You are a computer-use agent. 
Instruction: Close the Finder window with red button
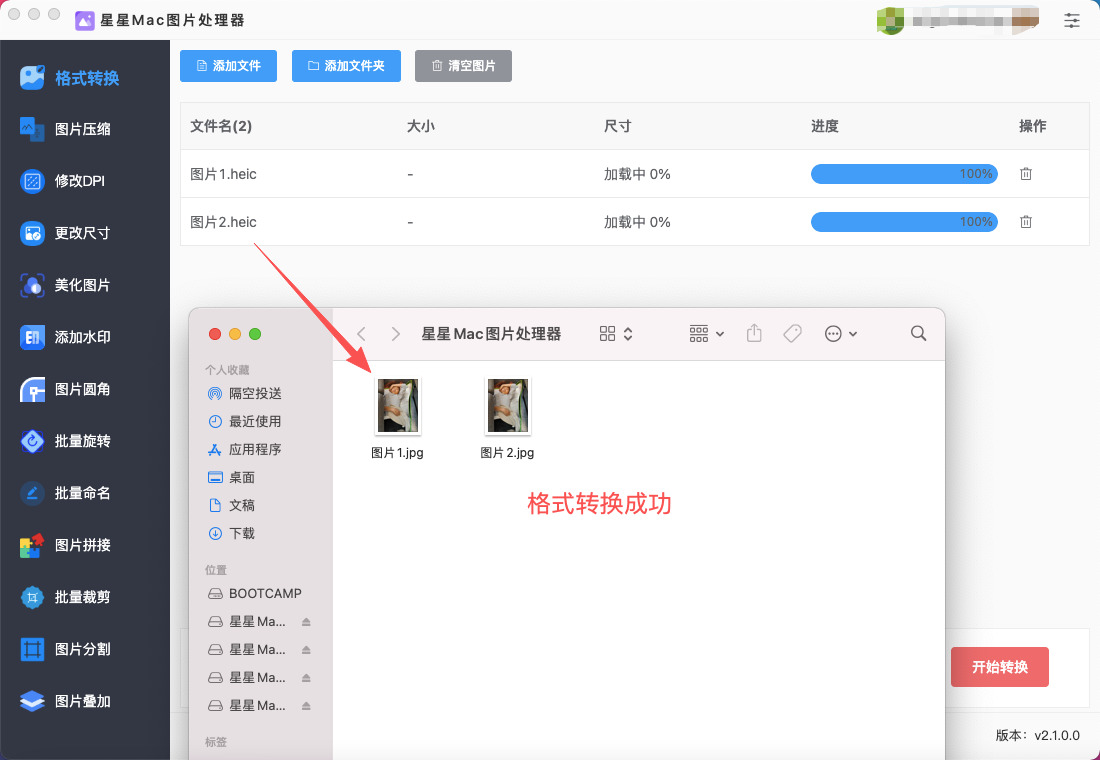[215, 334]
